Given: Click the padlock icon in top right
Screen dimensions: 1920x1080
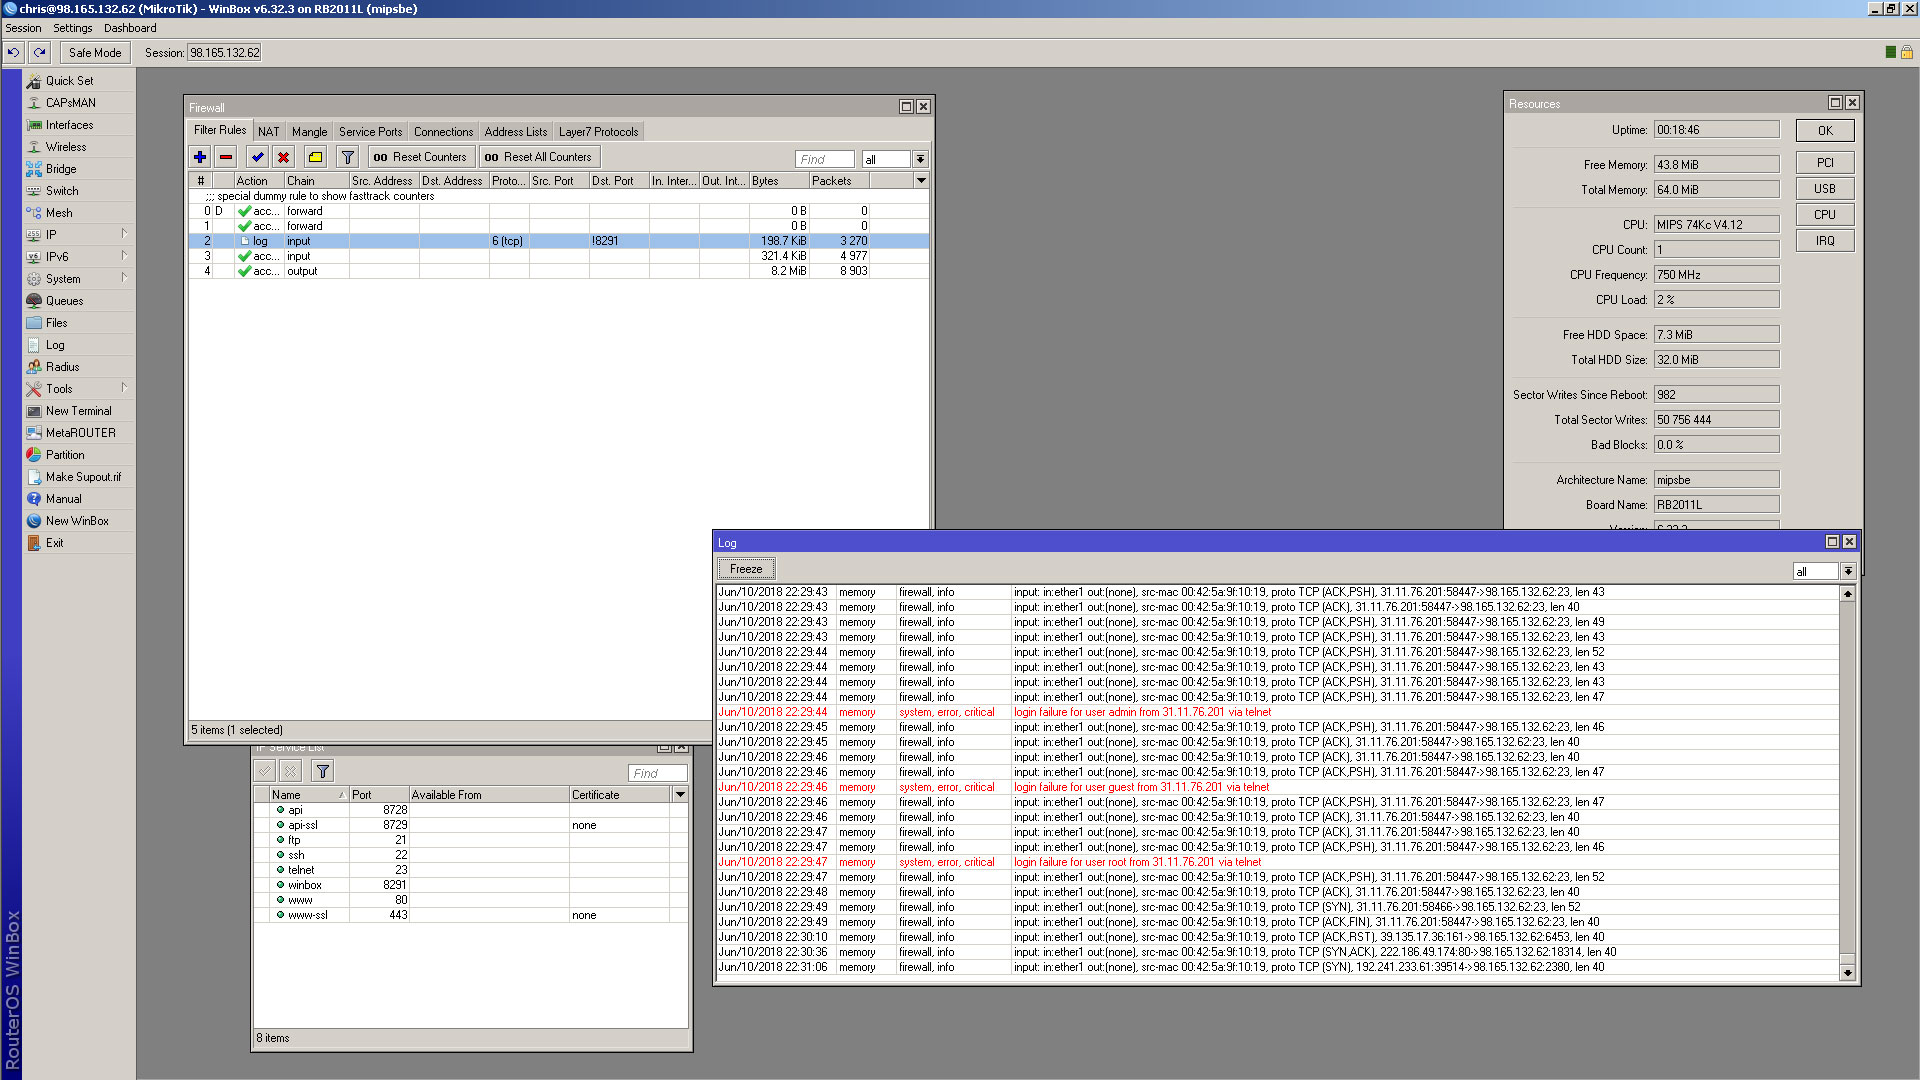Looking at the screenshot, I should 1907,52.
